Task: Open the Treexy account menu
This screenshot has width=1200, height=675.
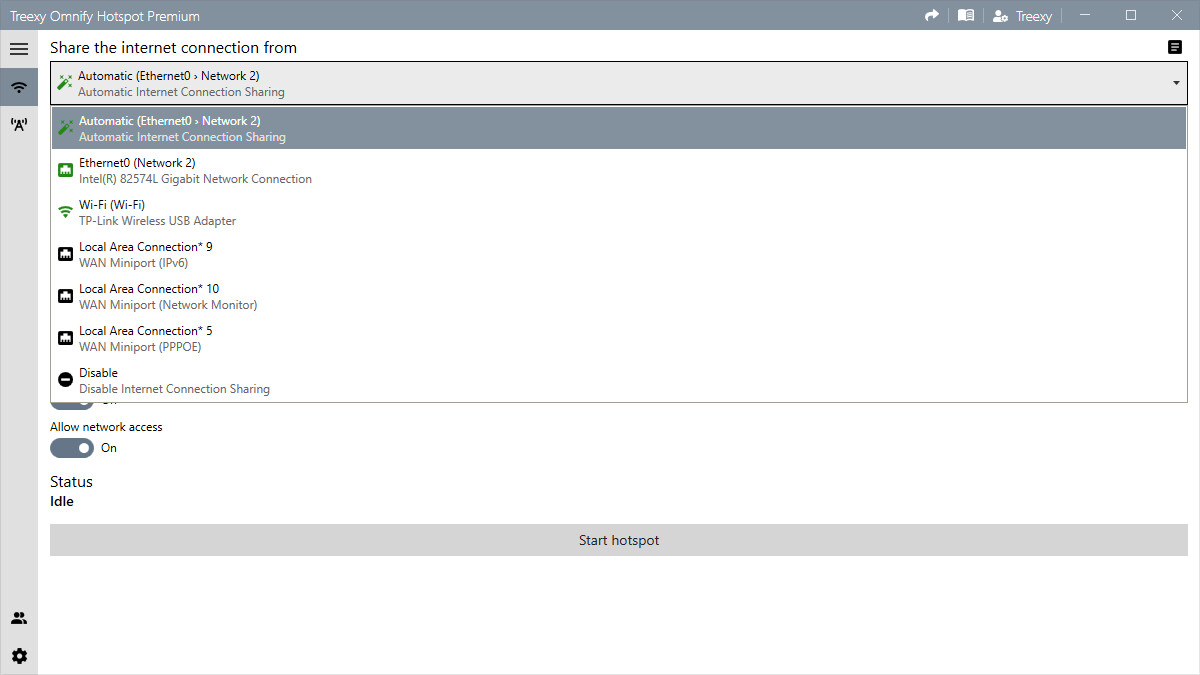Action: 1022,15
